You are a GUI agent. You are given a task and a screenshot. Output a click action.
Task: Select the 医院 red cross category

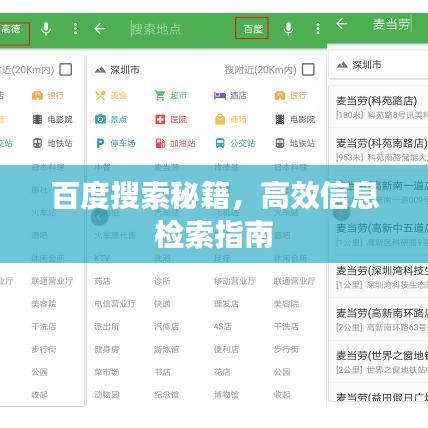tap(171, 119)
